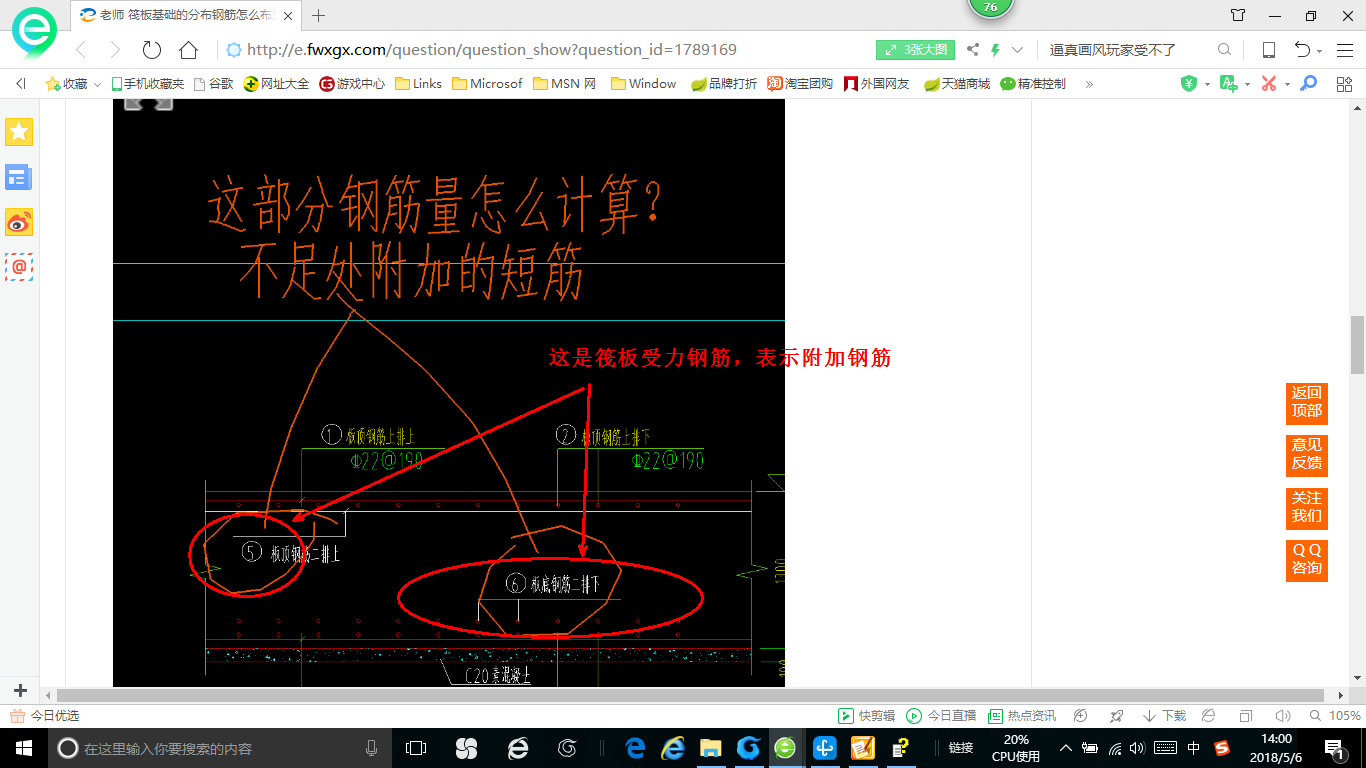Open the 淘宝团购 bookmark
Viewport: 1366px width, 768px height.
[x=800, y=84]
